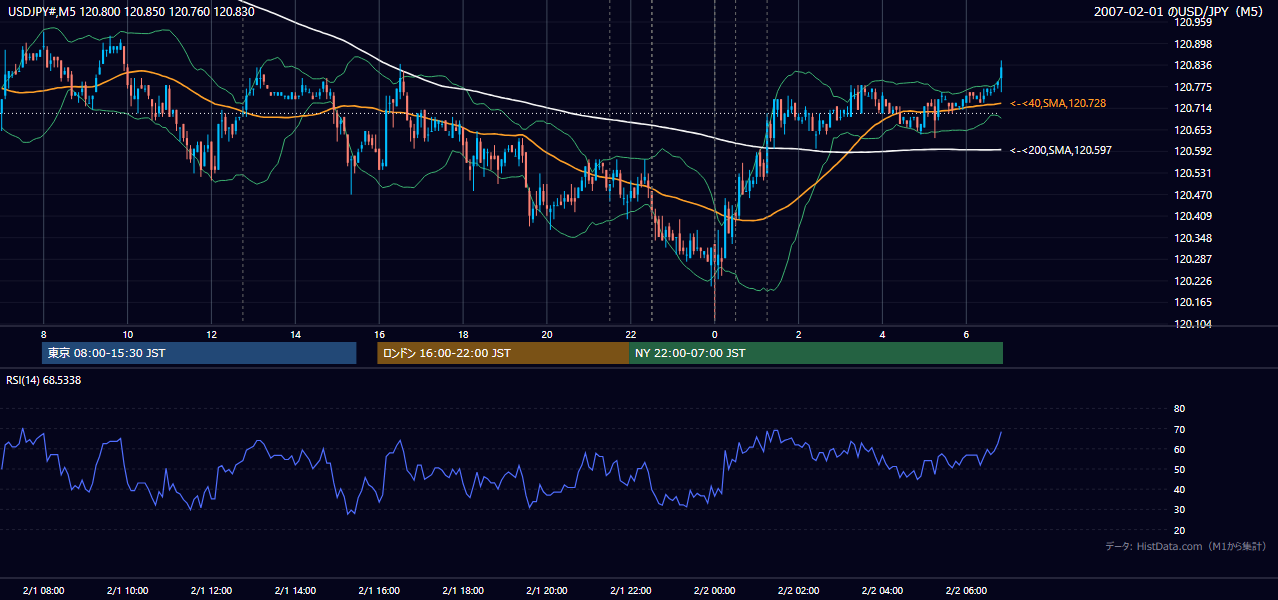
Task: Select the 東京 08:00-15:30 JST session bar
Action: click(199, 353)
